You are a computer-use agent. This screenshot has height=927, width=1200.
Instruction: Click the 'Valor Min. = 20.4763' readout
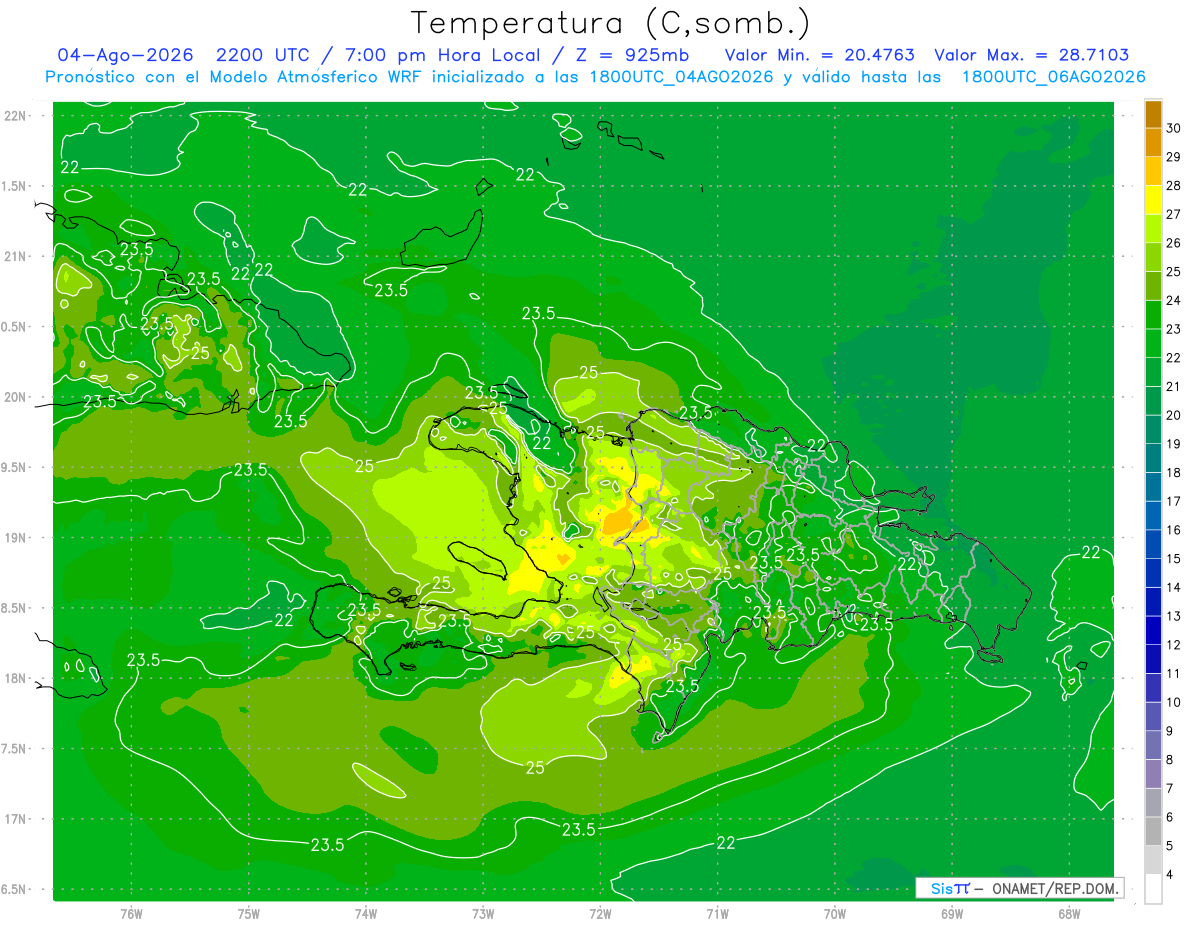(x=819, y=55)
